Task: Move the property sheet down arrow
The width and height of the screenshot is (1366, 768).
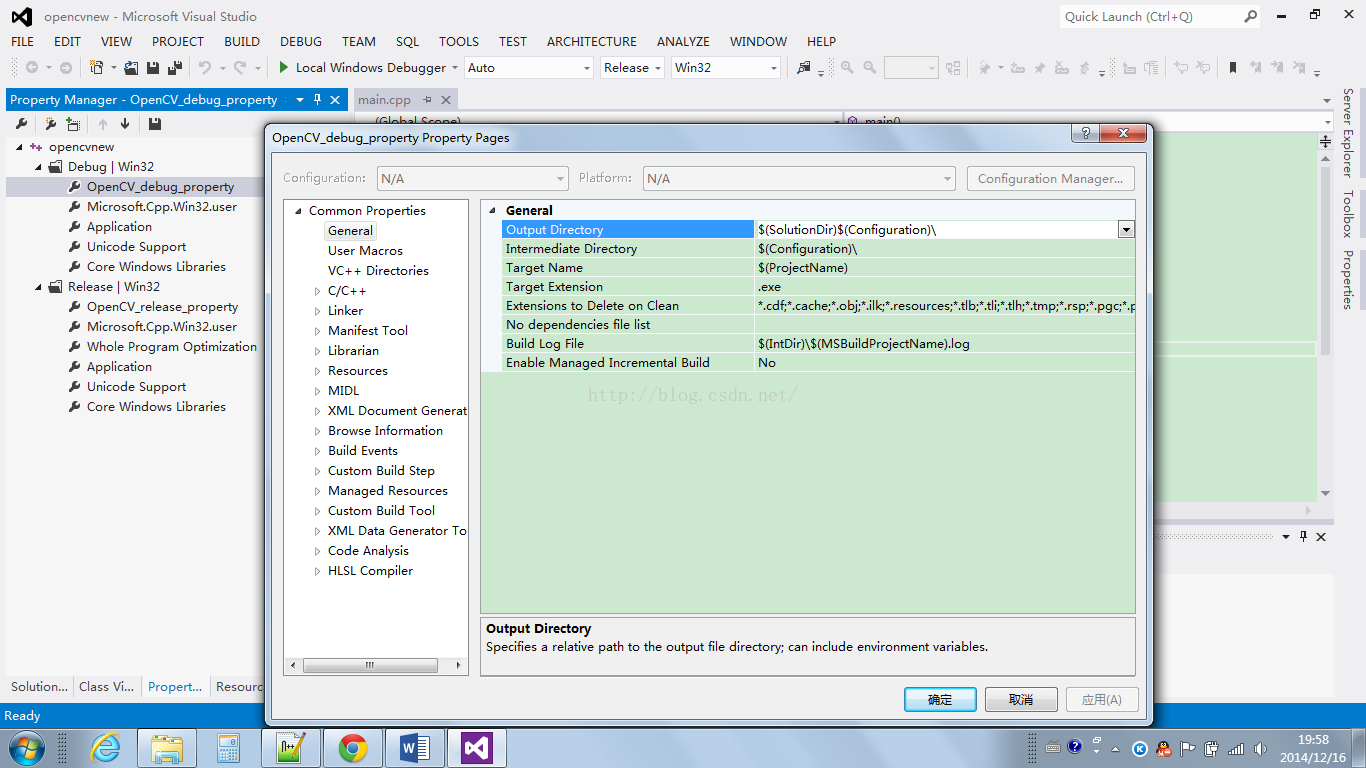Action: [125, 124]
